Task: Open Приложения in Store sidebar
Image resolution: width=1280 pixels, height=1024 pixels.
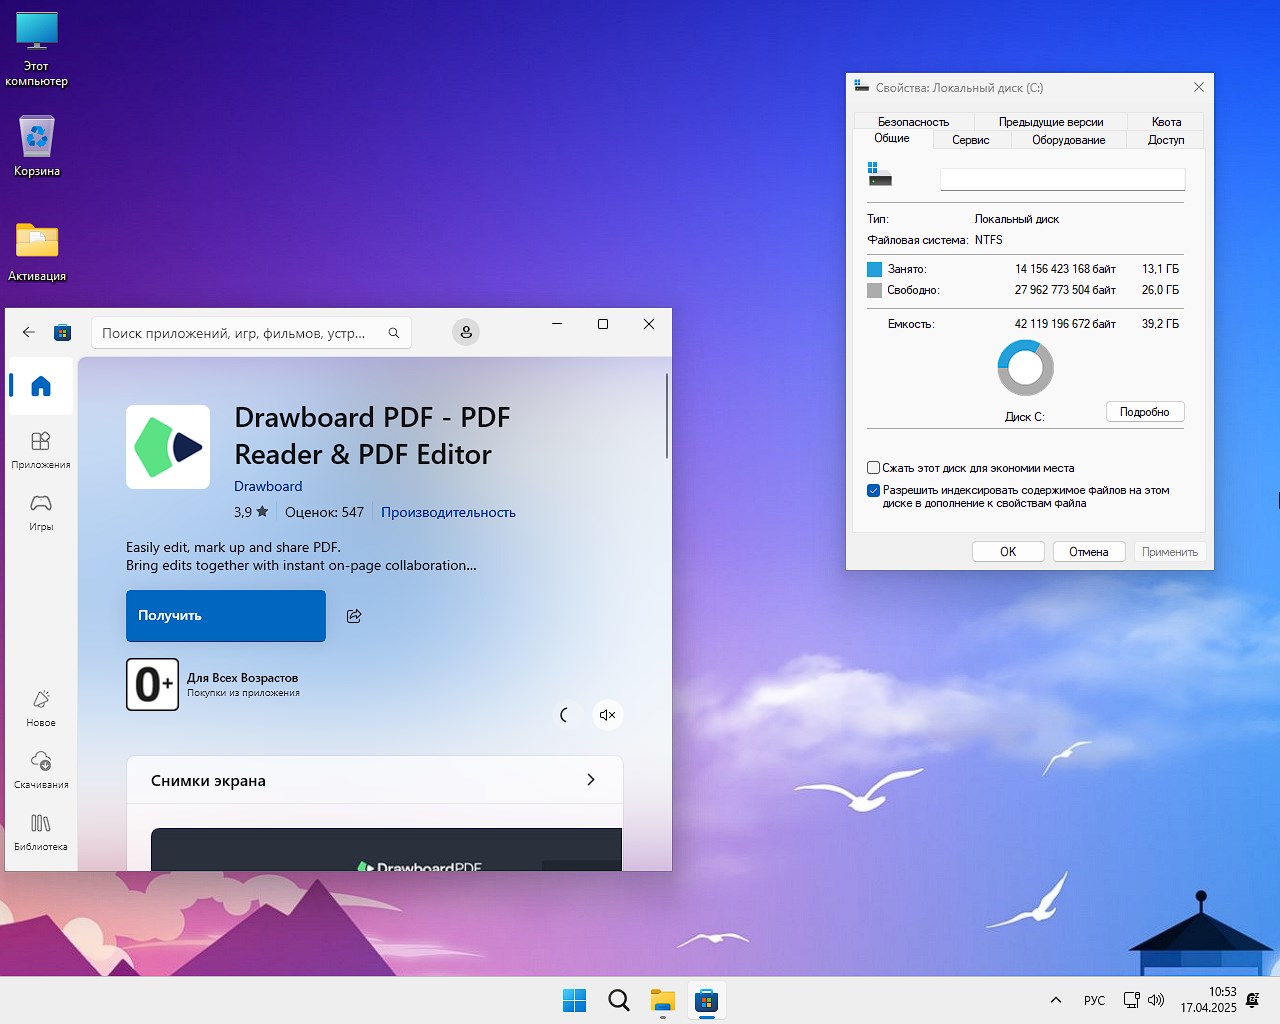Action: [x=41, y=449]
